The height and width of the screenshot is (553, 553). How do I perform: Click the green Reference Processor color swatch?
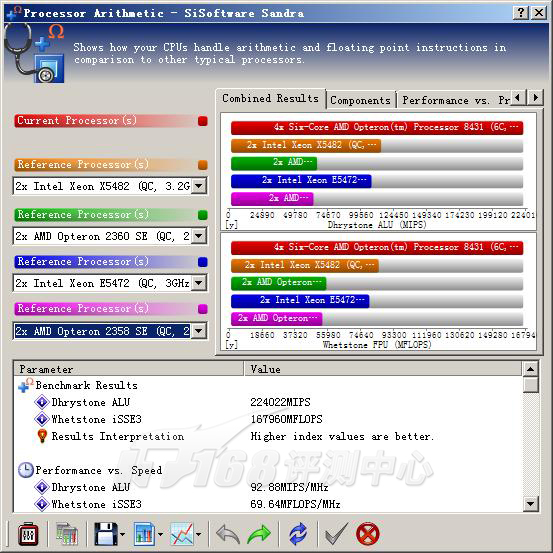[203, 215]
